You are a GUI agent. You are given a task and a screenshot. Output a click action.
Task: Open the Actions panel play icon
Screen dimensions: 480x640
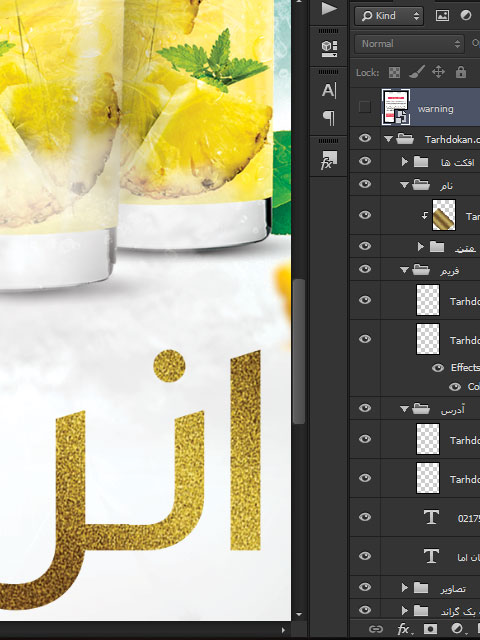click(x=329, y=9)
